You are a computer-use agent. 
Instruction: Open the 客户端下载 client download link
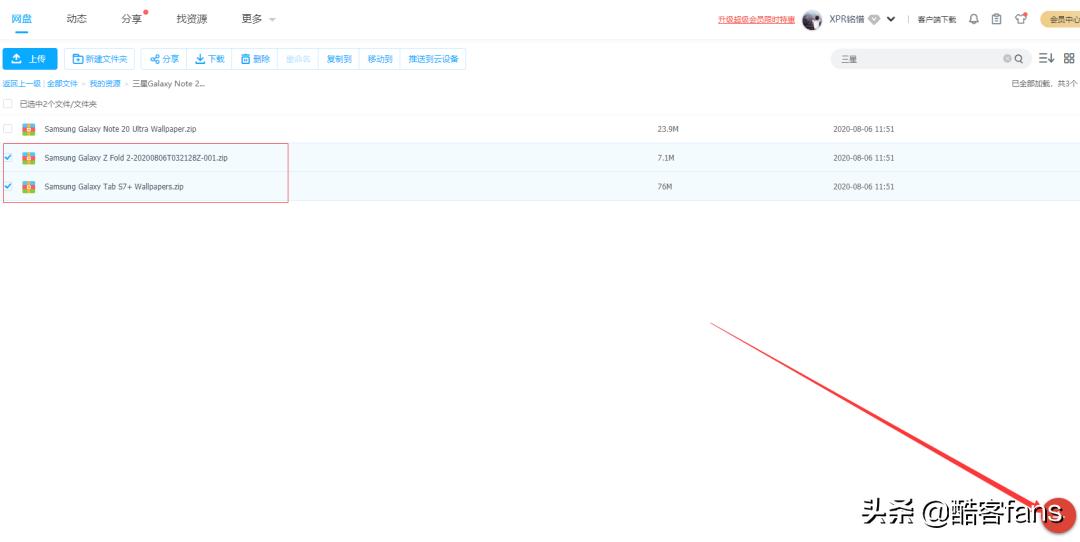[937, 19]
